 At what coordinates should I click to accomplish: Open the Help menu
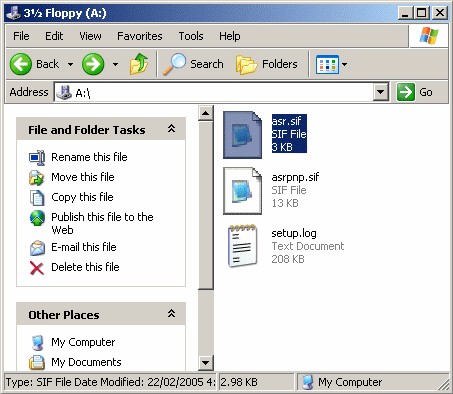229,36
